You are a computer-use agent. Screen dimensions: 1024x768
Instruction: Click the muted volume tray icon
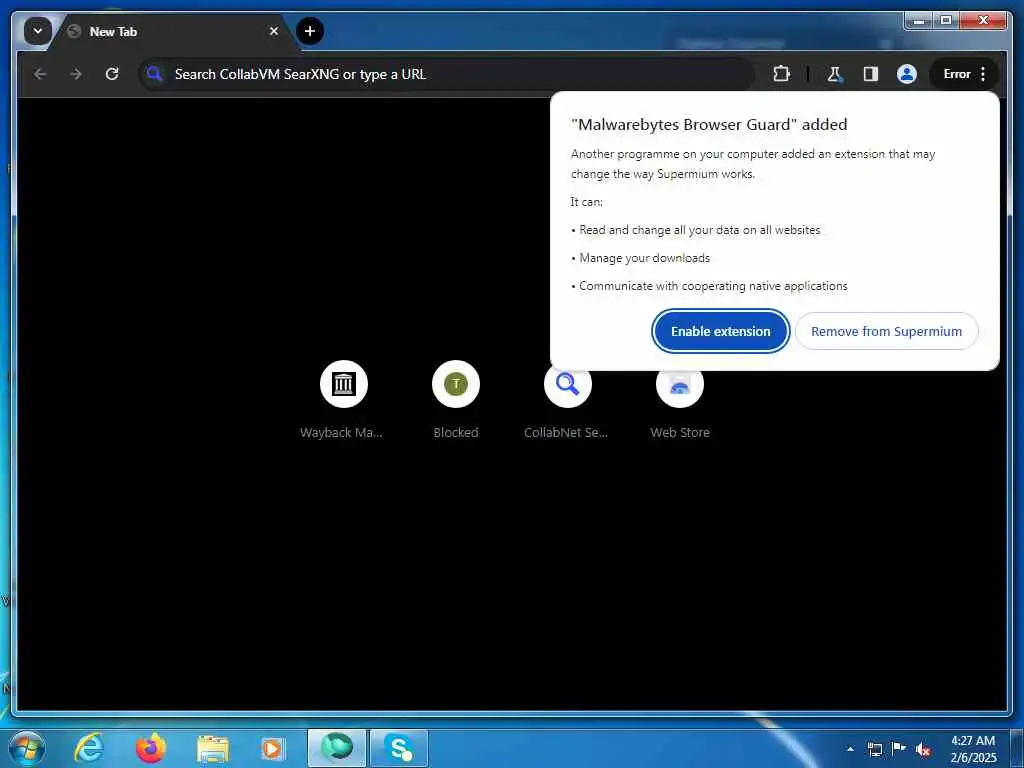[923, 750]
